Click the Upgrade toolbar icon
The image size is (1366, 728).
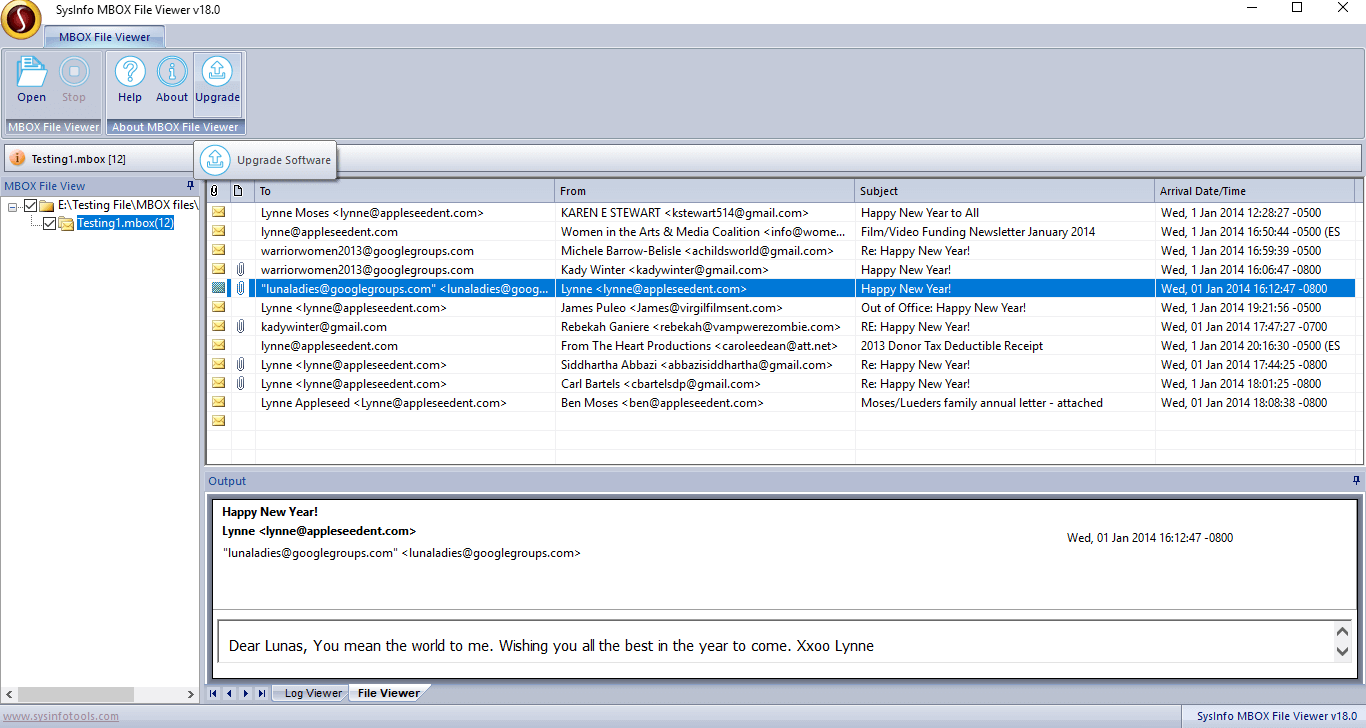pyautogui.click(x=217, y=73)
